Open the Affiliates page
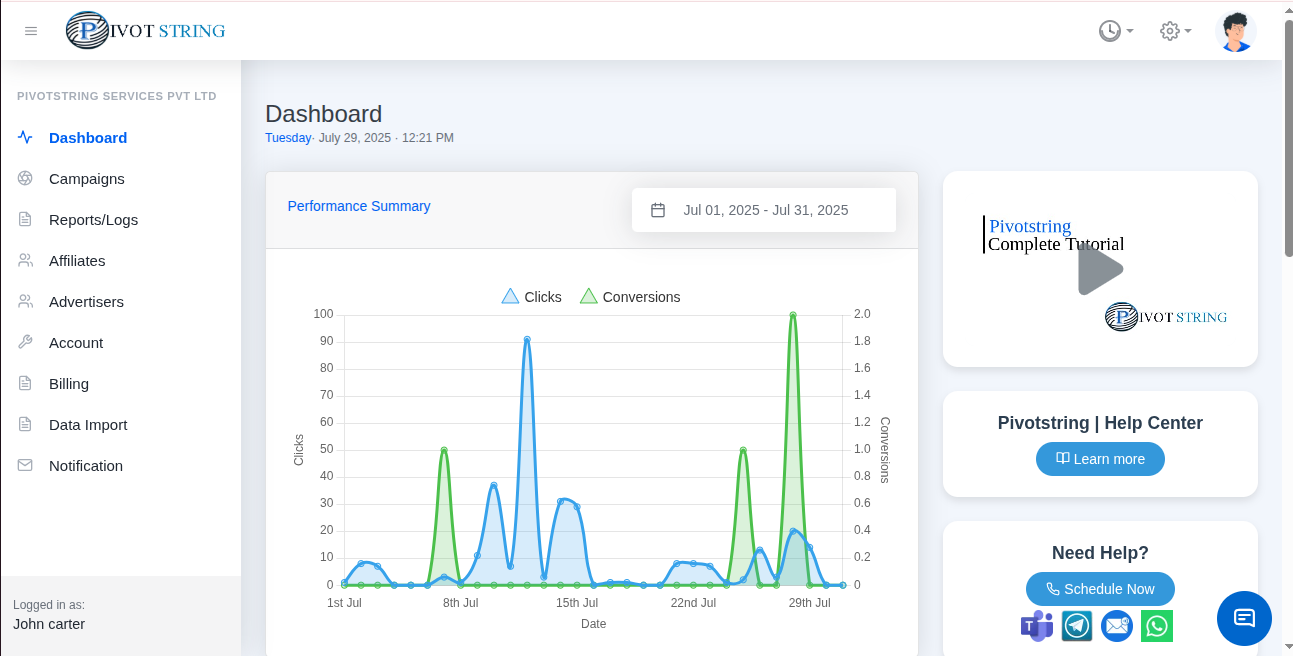 [x=77, y=261]
